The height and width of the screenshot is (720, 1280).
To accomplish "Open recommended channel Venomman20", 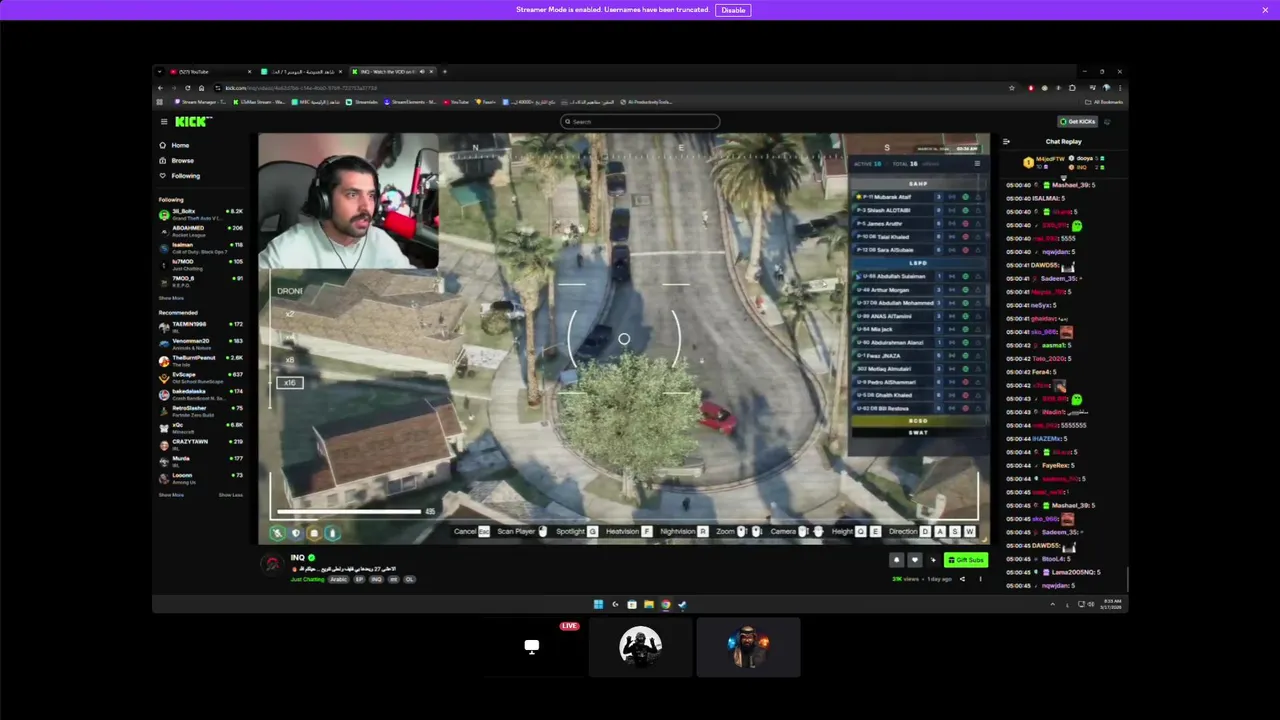I will tap(200, 343).
